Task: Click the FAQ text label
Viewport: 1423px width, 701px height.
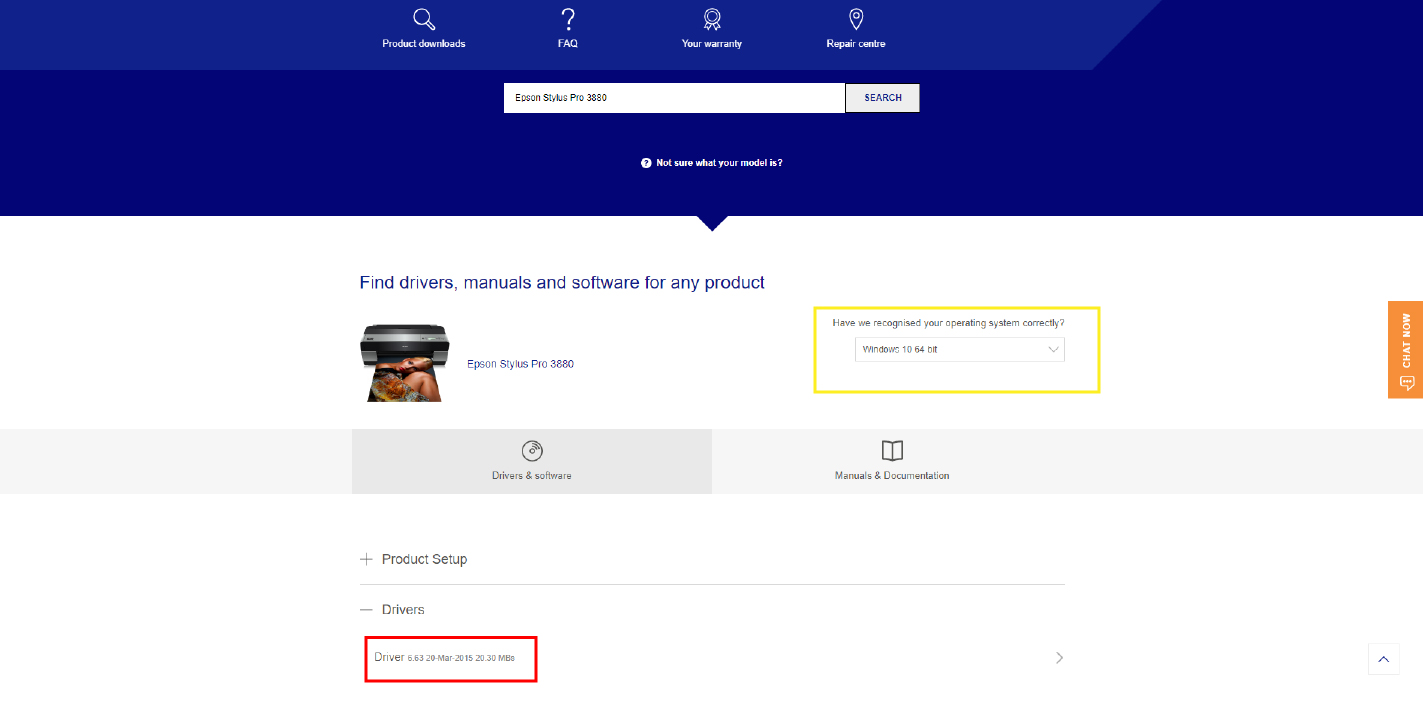Action: click(568, 44)
